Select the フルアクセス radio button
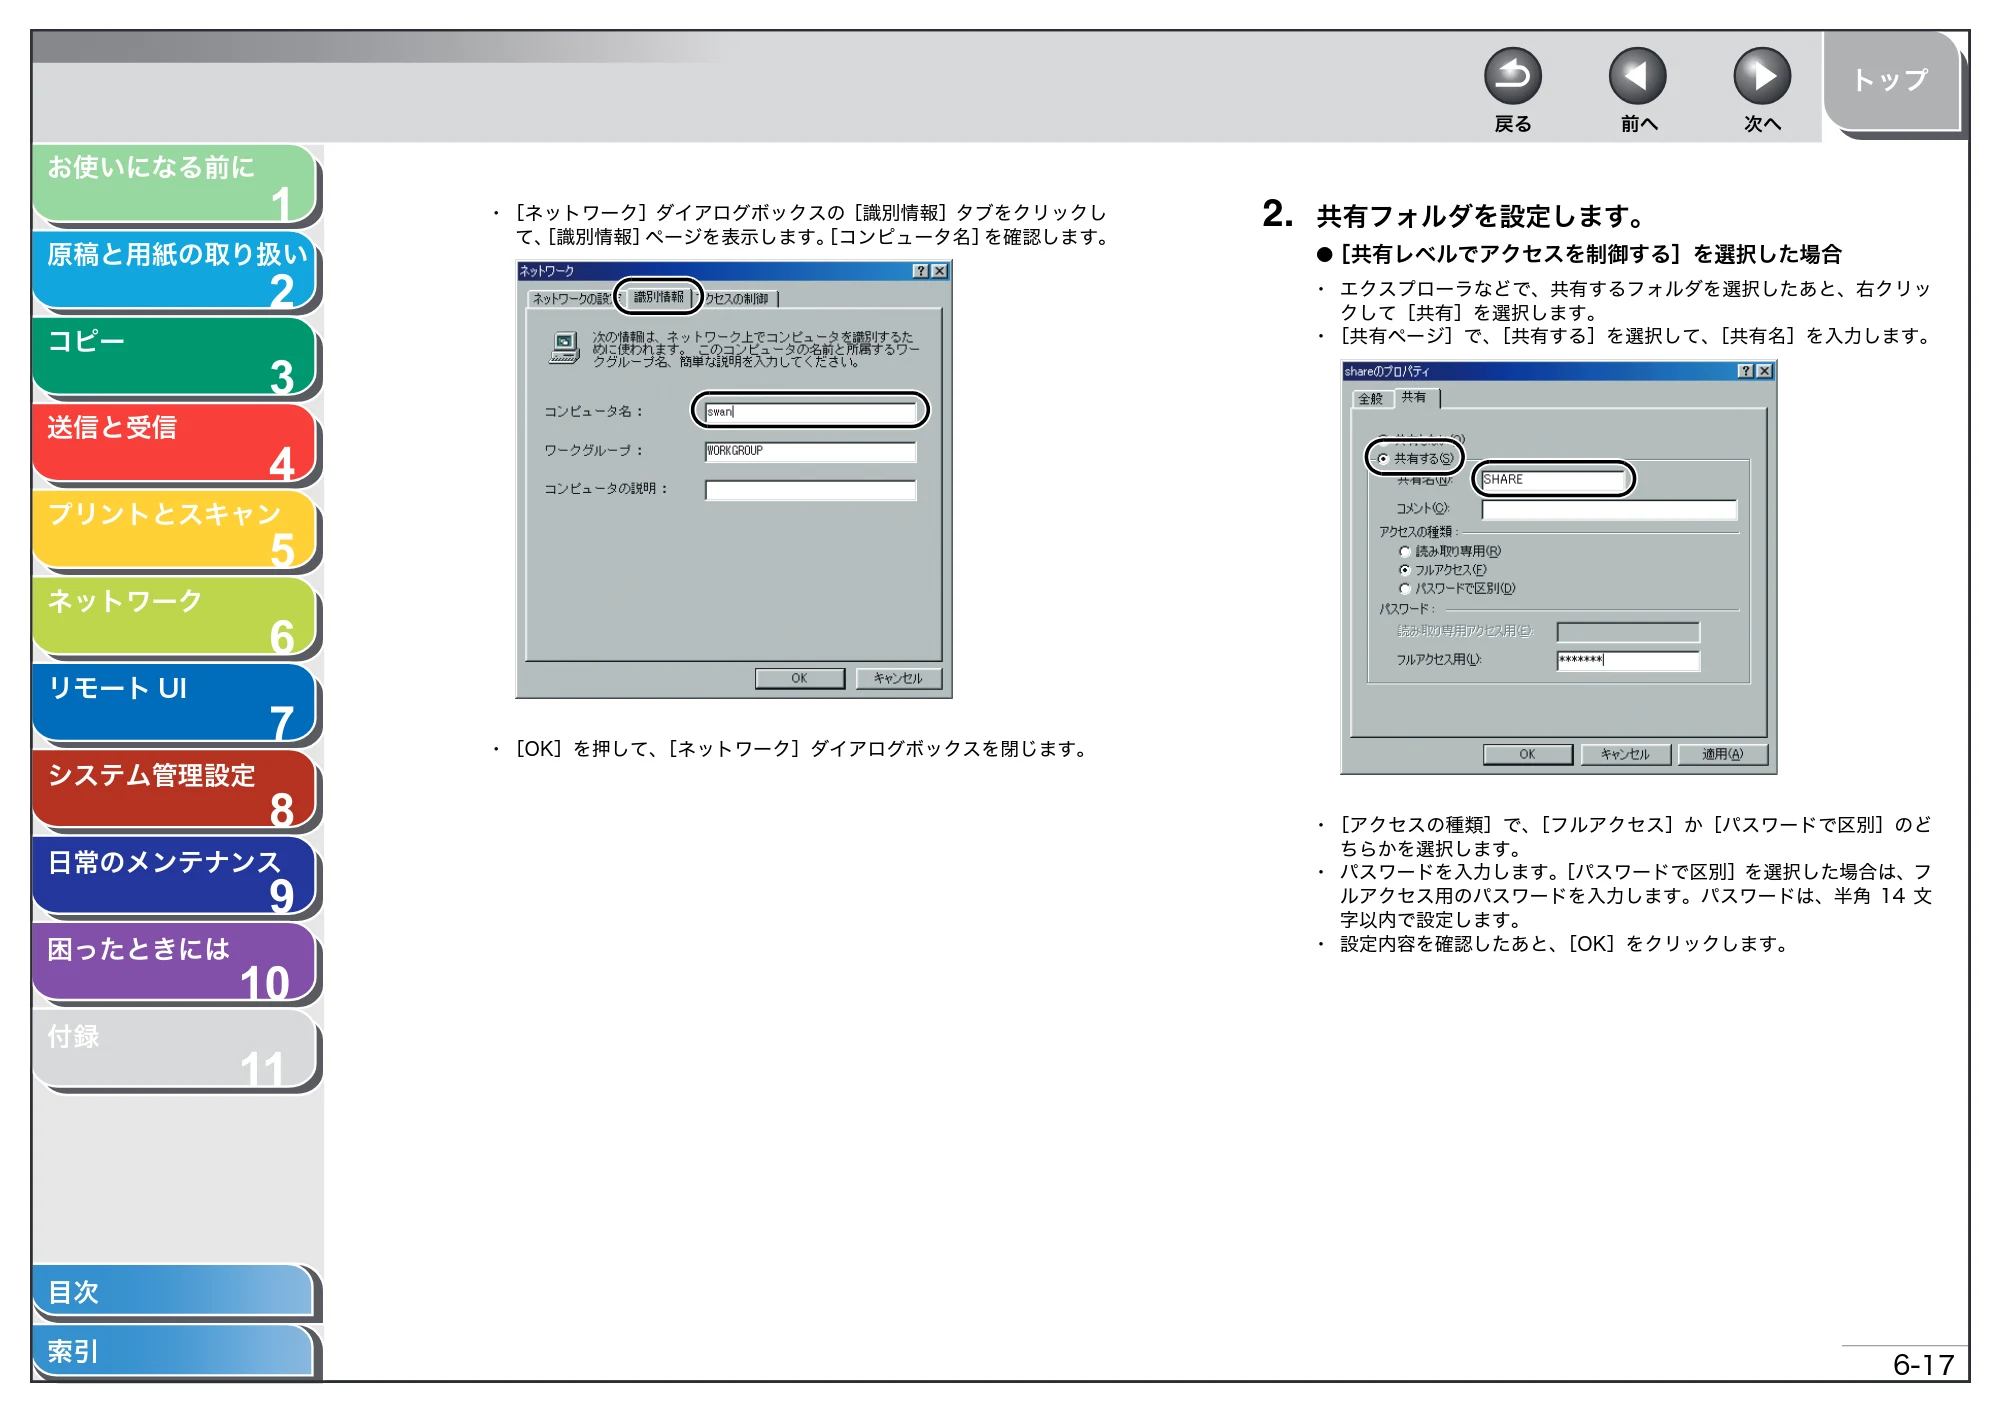The height and width of the screenshot is (1414, 2000). point(1404,570)
